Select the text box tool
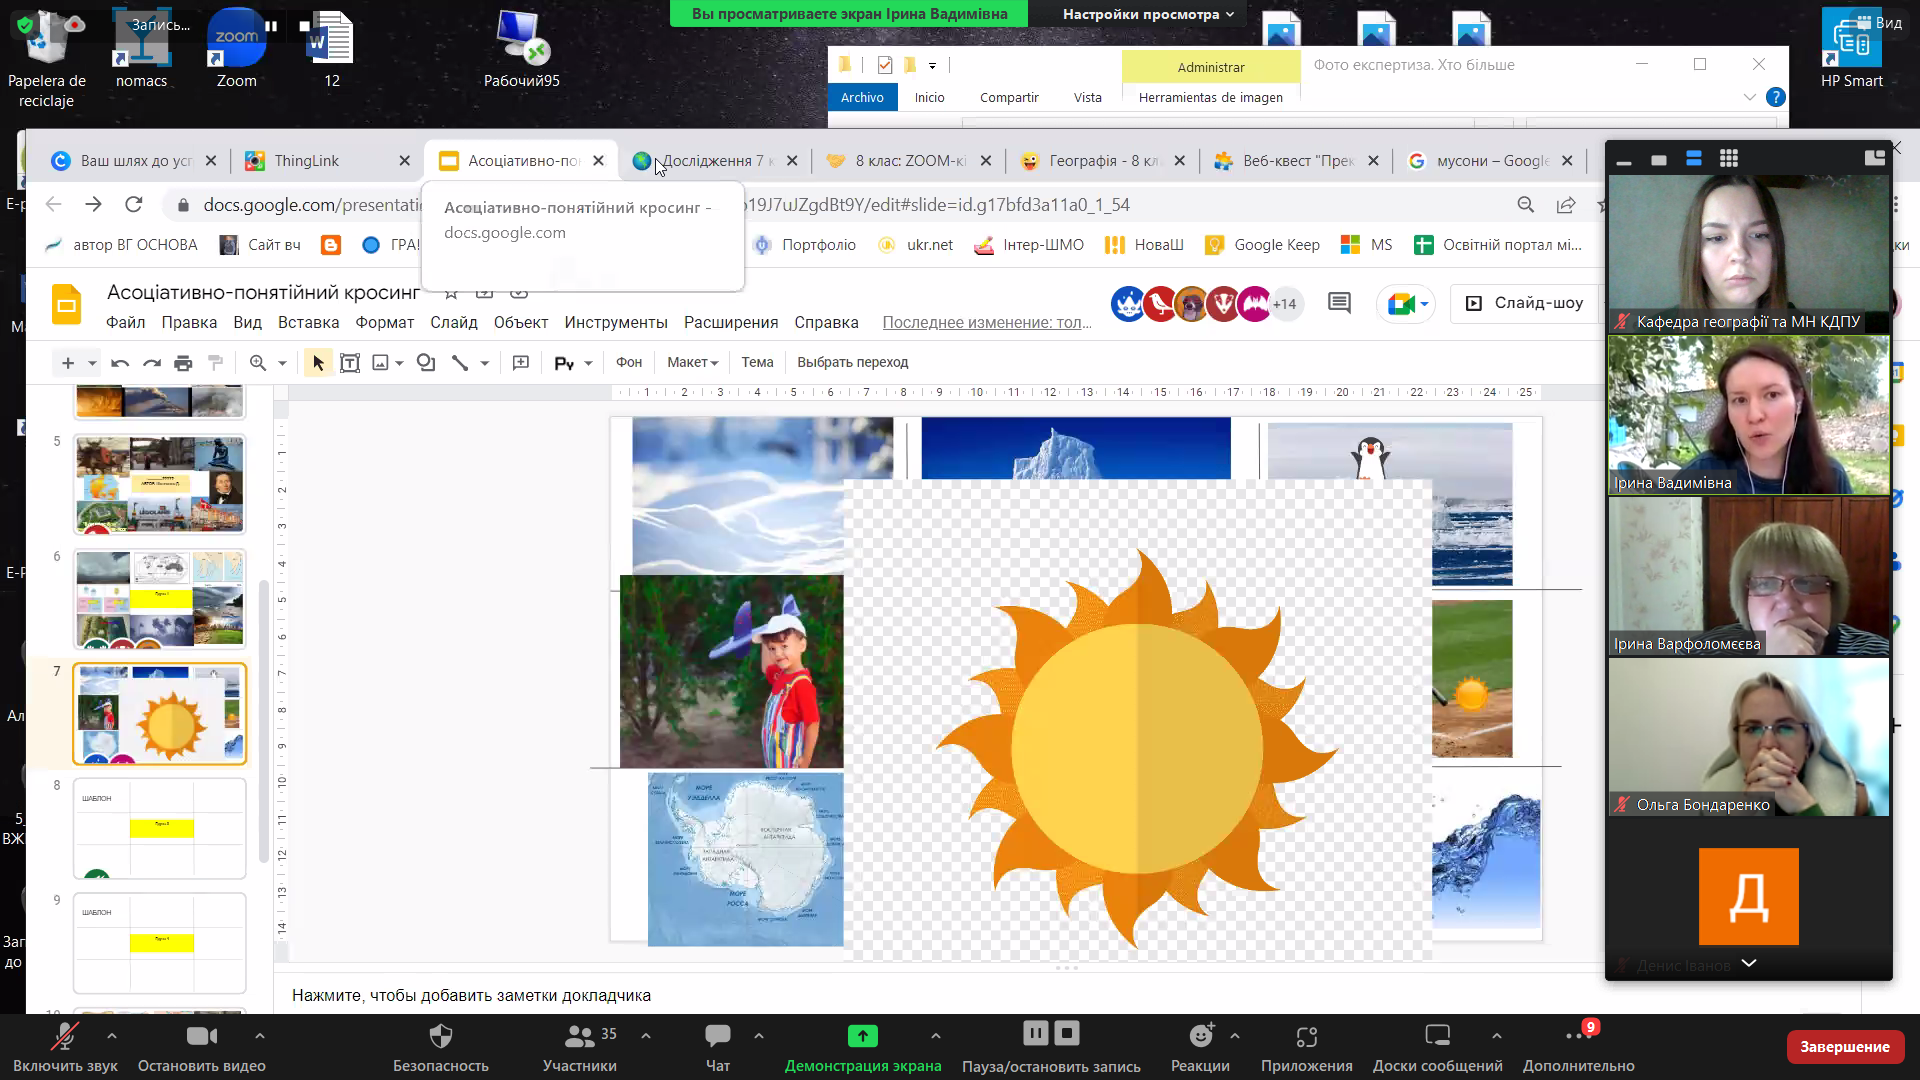 350,363
